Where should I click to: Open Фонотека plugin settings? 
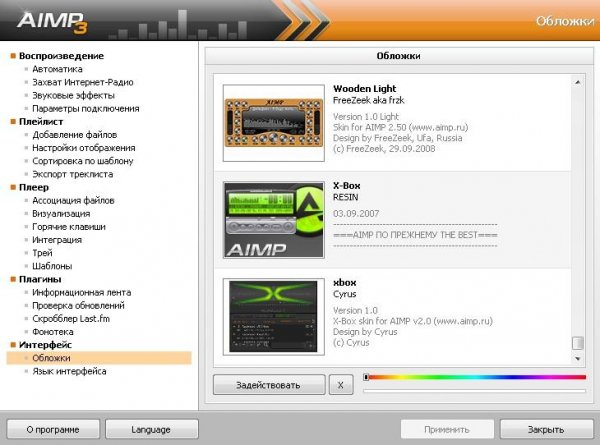pyautogui.click(x=53, y=332)
